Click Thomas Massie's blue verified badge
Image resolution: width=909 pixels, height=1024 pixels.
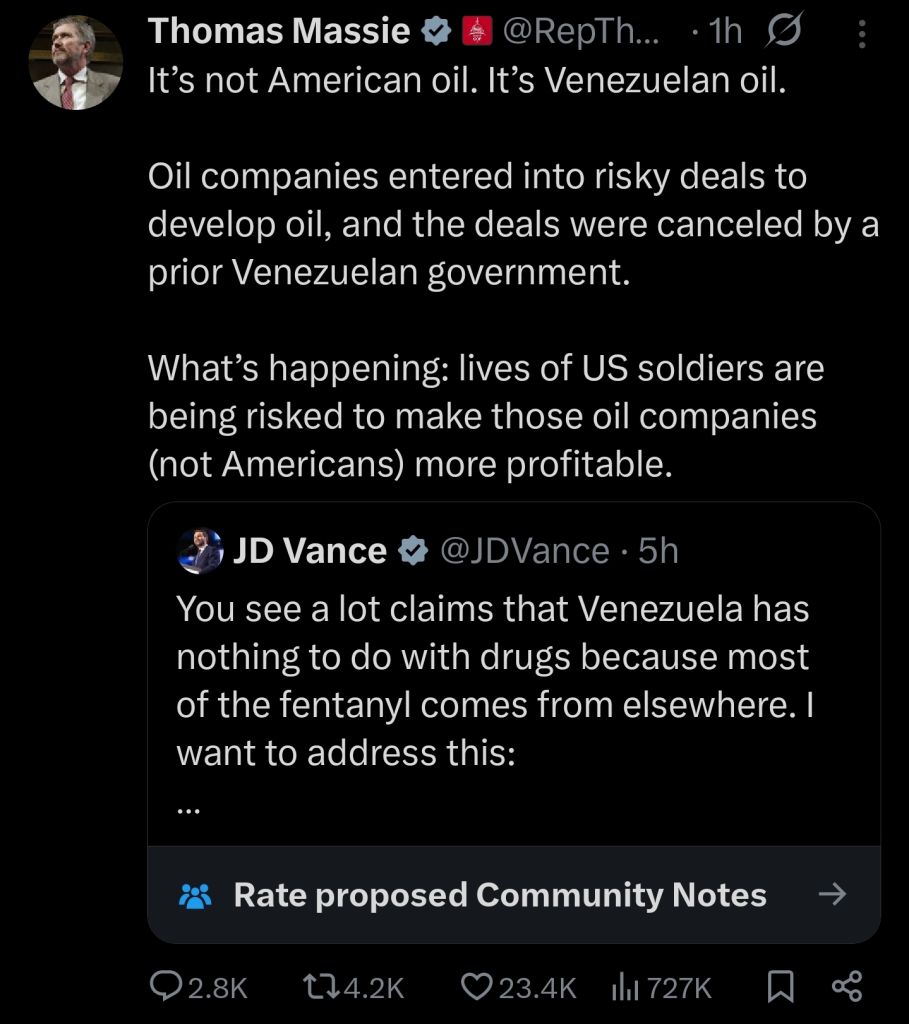tap(435, 33)
